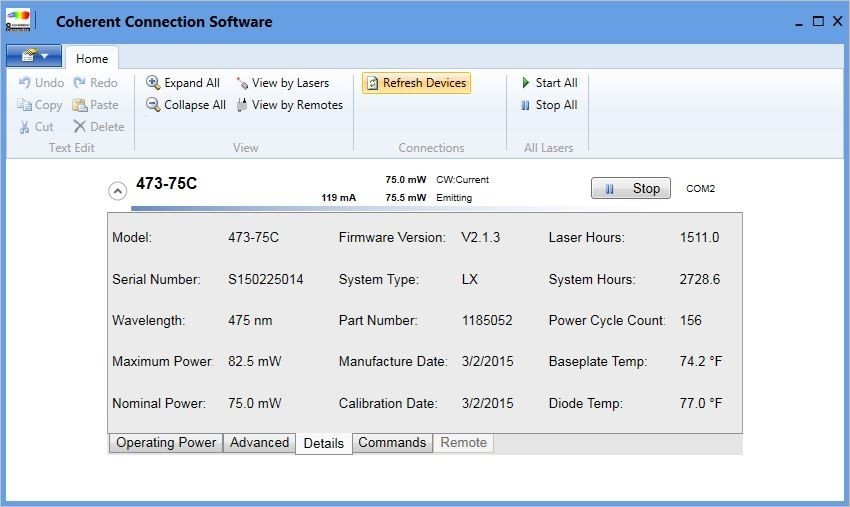850x507 pixels.
Task: Click the 75.5 mW measured power
Action: pyautogui.click(x=405, y=198)
